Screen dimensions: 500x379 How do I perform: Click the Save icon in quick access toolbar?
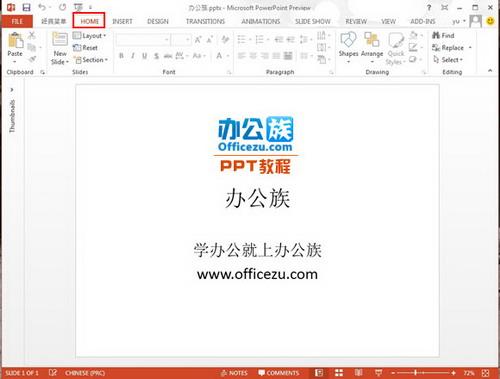click(x=26, y=7)
